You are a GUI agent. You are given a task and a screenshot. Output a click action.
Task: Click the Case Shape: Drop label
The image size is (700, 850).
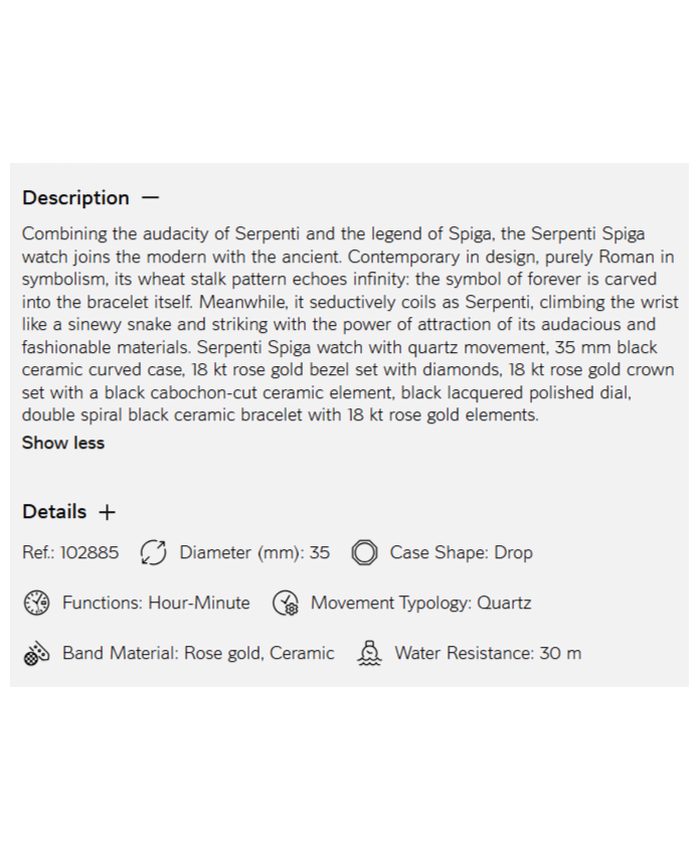click(x=461, y=553)
